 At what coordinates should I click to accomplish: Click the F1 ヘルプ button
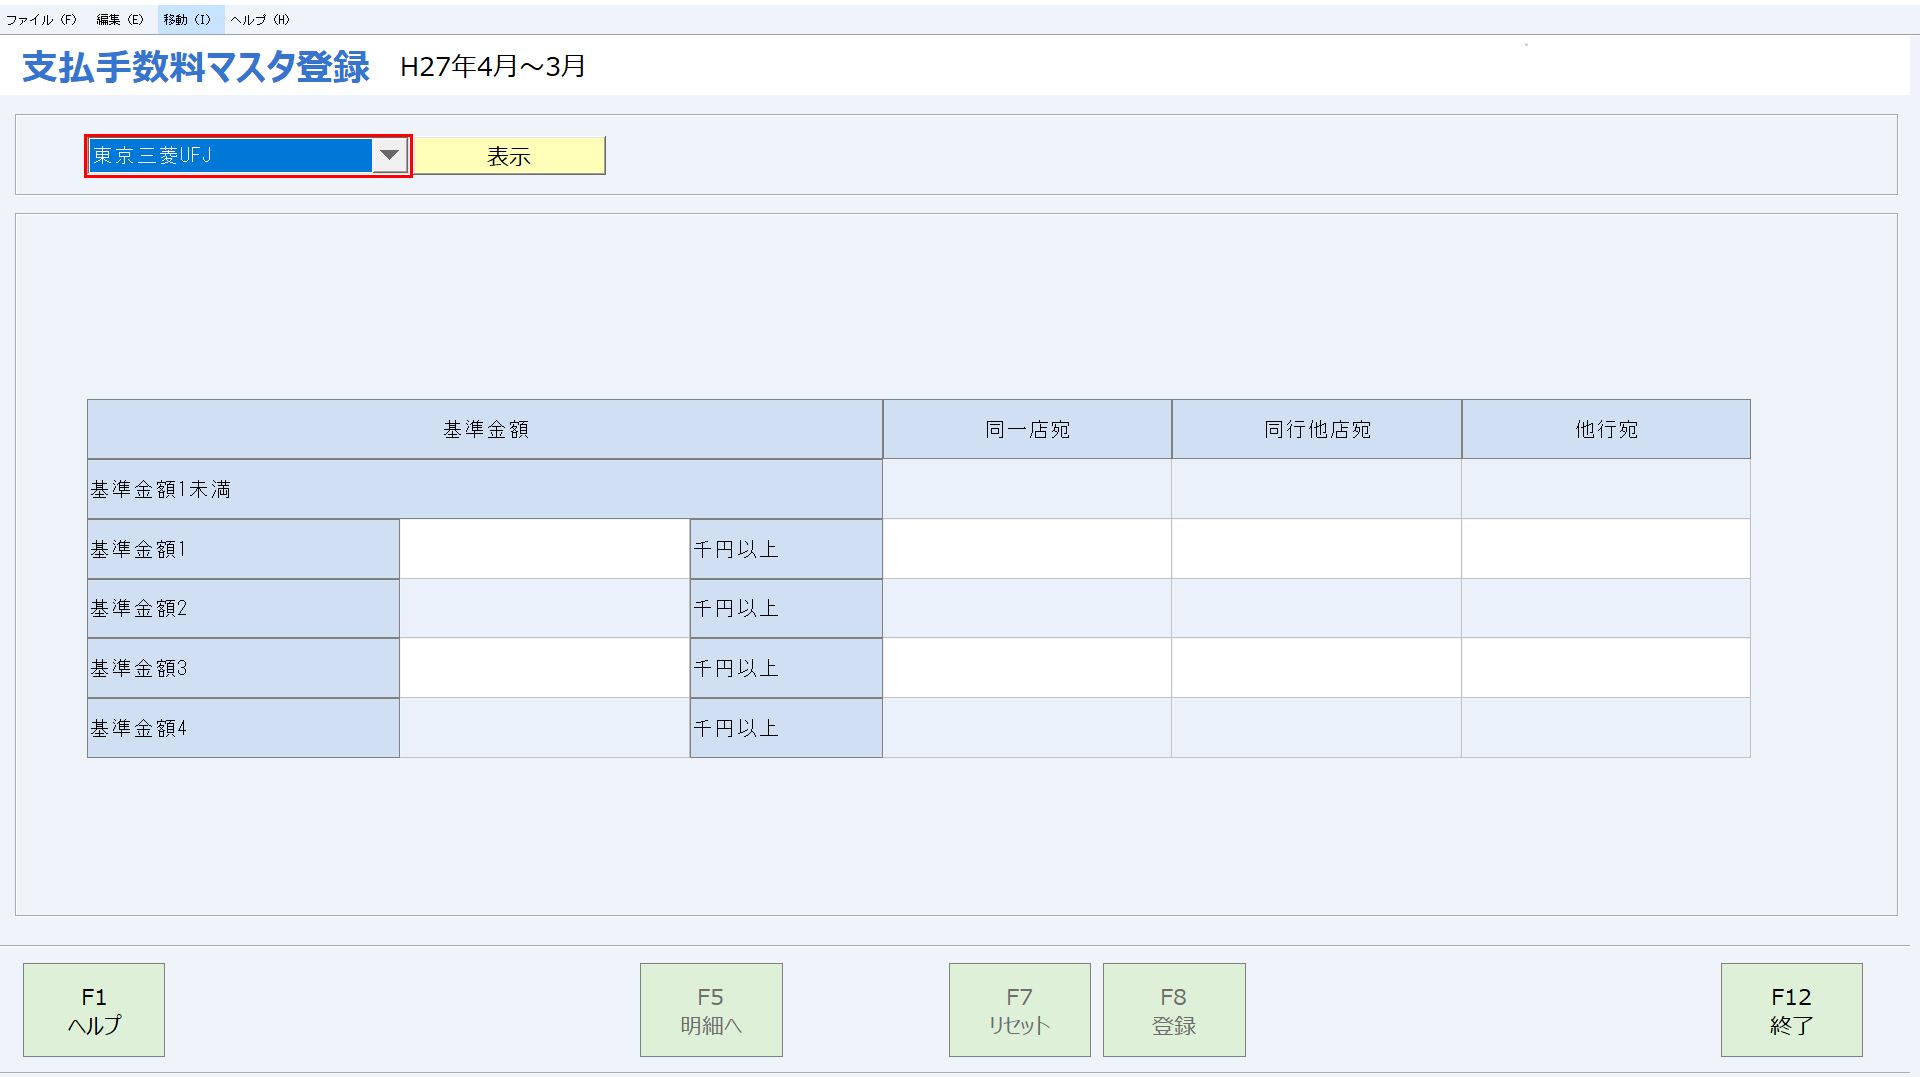pos(94,1010)
